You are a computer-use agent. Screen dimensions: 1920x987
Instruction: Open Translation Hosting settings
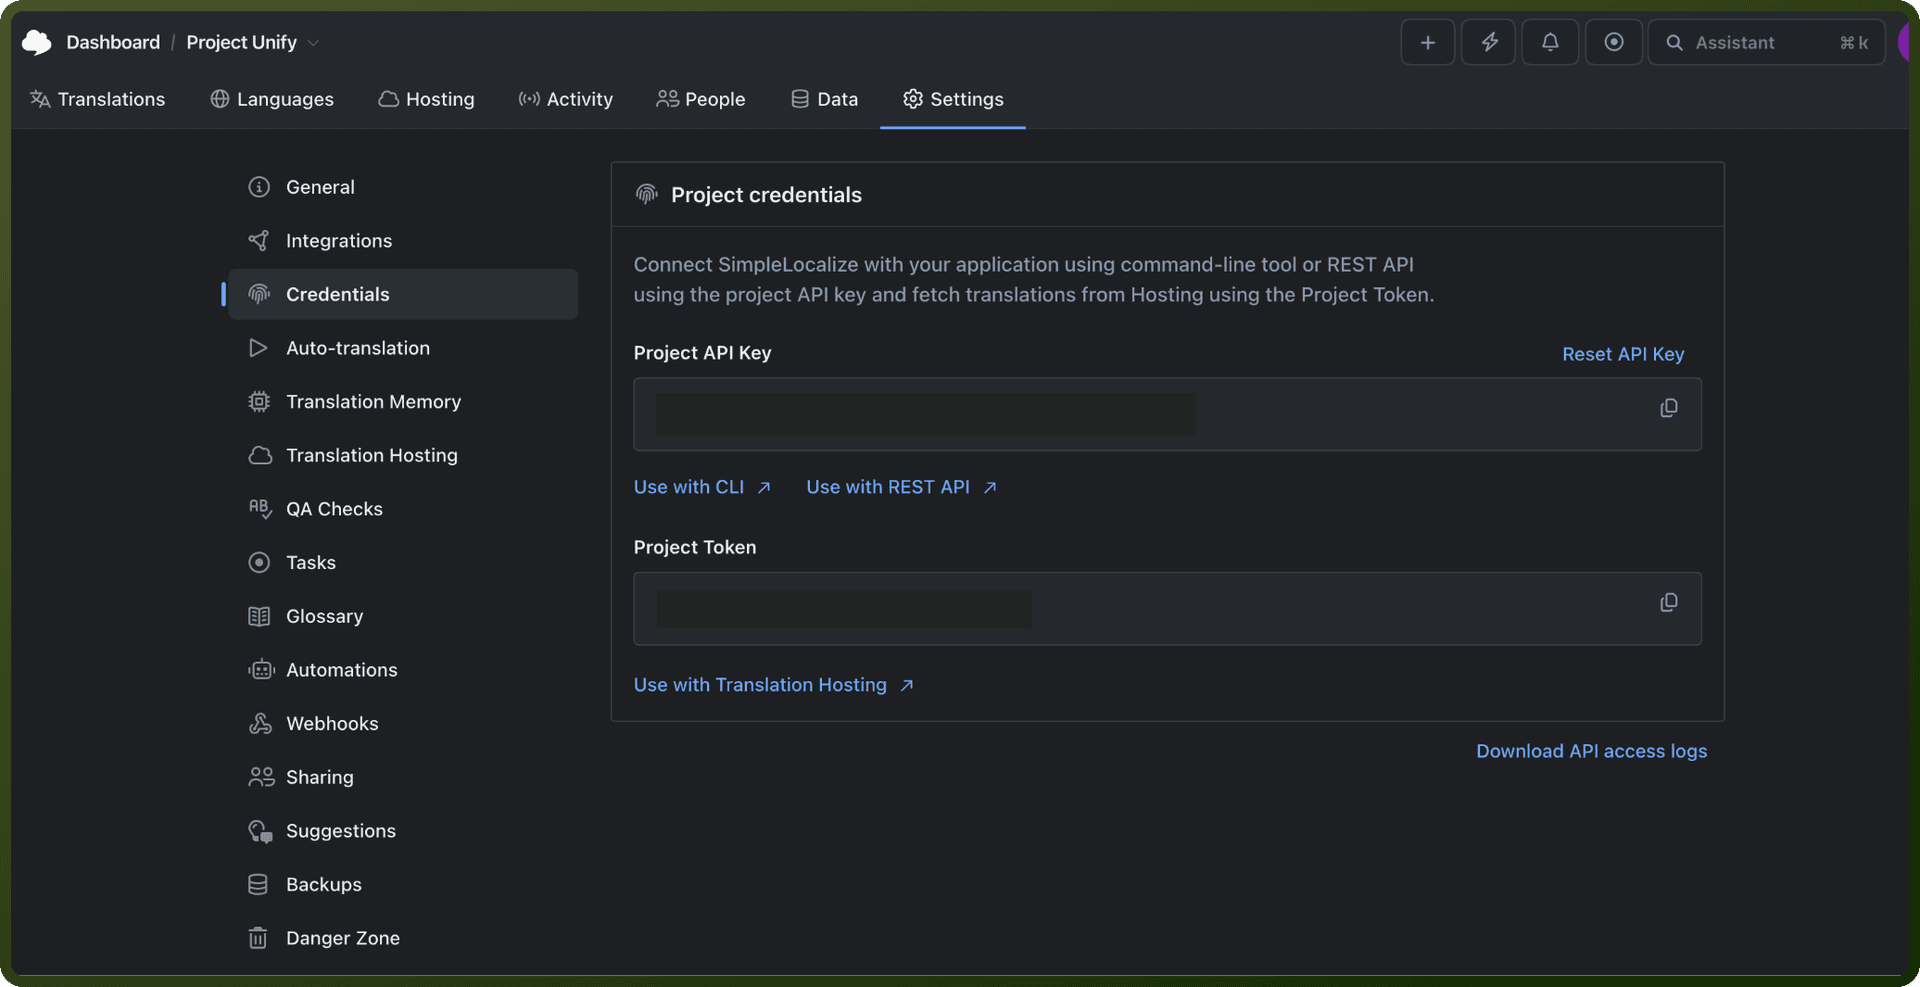pyautogui.click(x=403, y=455)
